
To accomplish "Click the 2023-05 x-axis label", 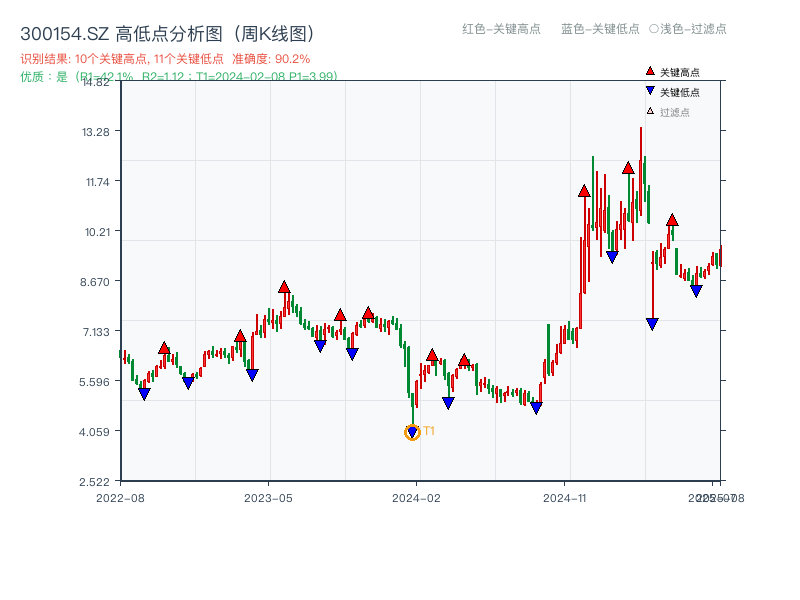I will pos(268,498).
